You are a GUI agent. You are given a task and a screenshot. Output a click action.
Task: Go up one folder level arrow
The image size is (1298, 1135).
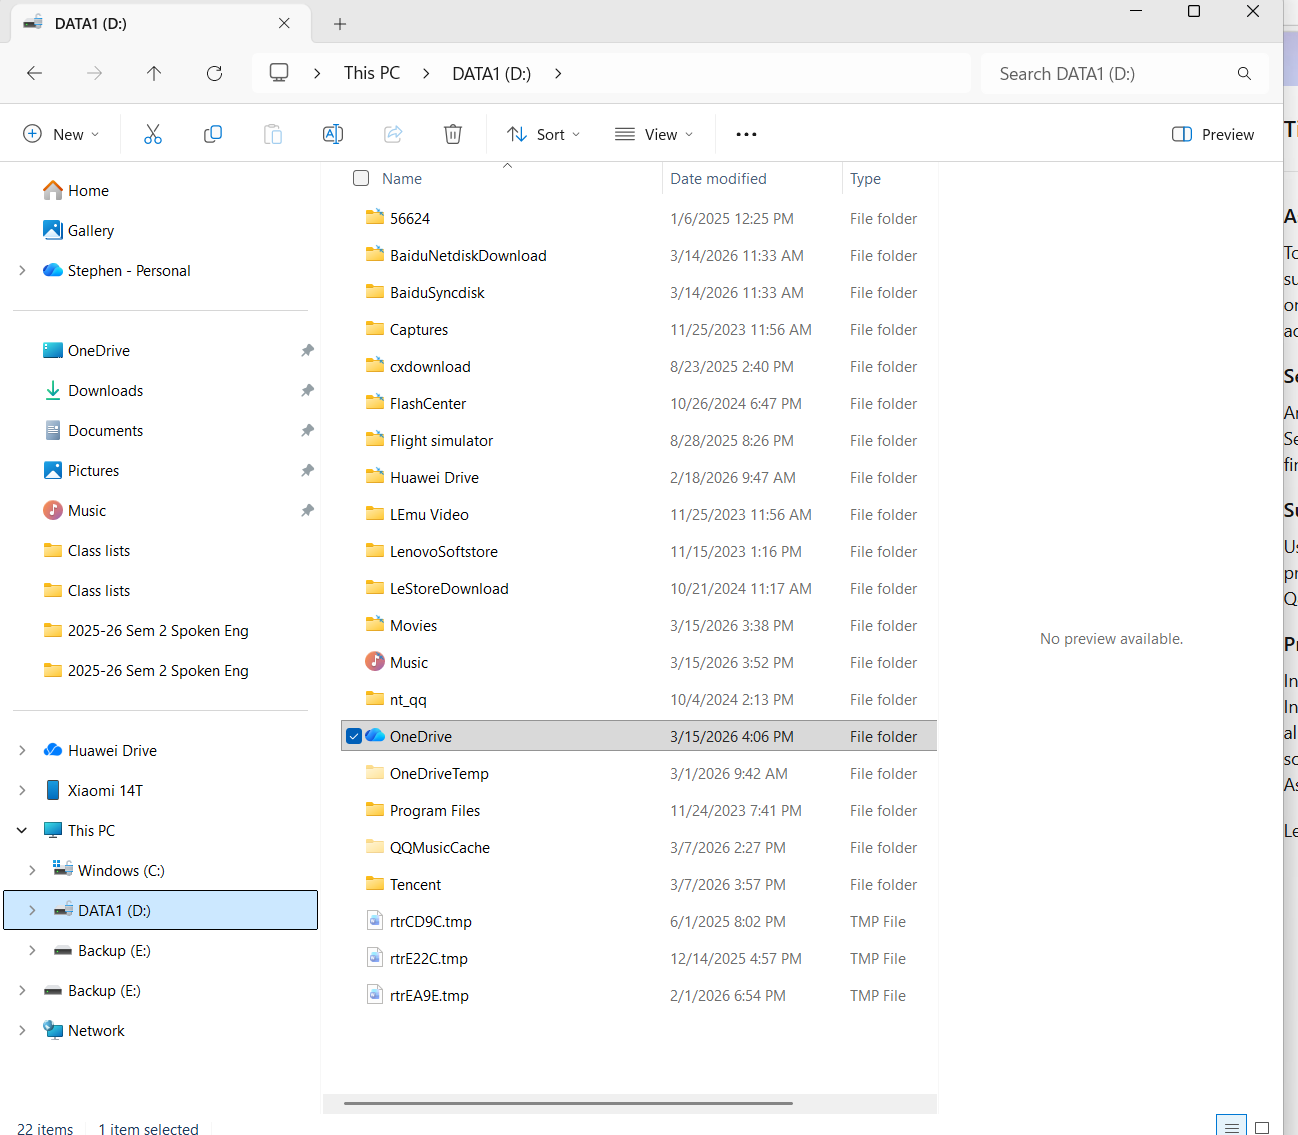tap(154, 73)
